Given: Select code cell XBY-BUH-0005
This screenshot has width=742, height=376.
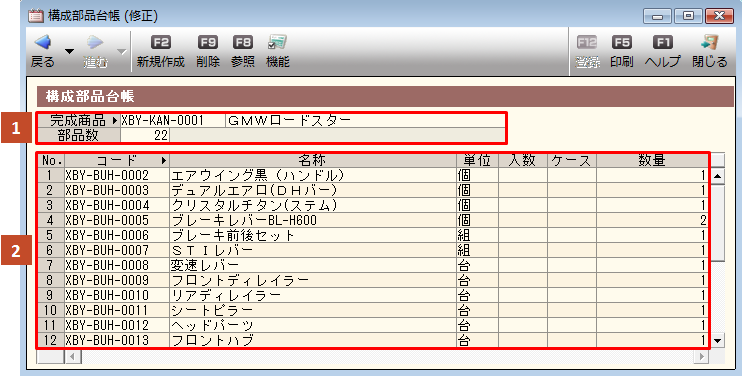Looking at the screenshot, I should point(117,220).
